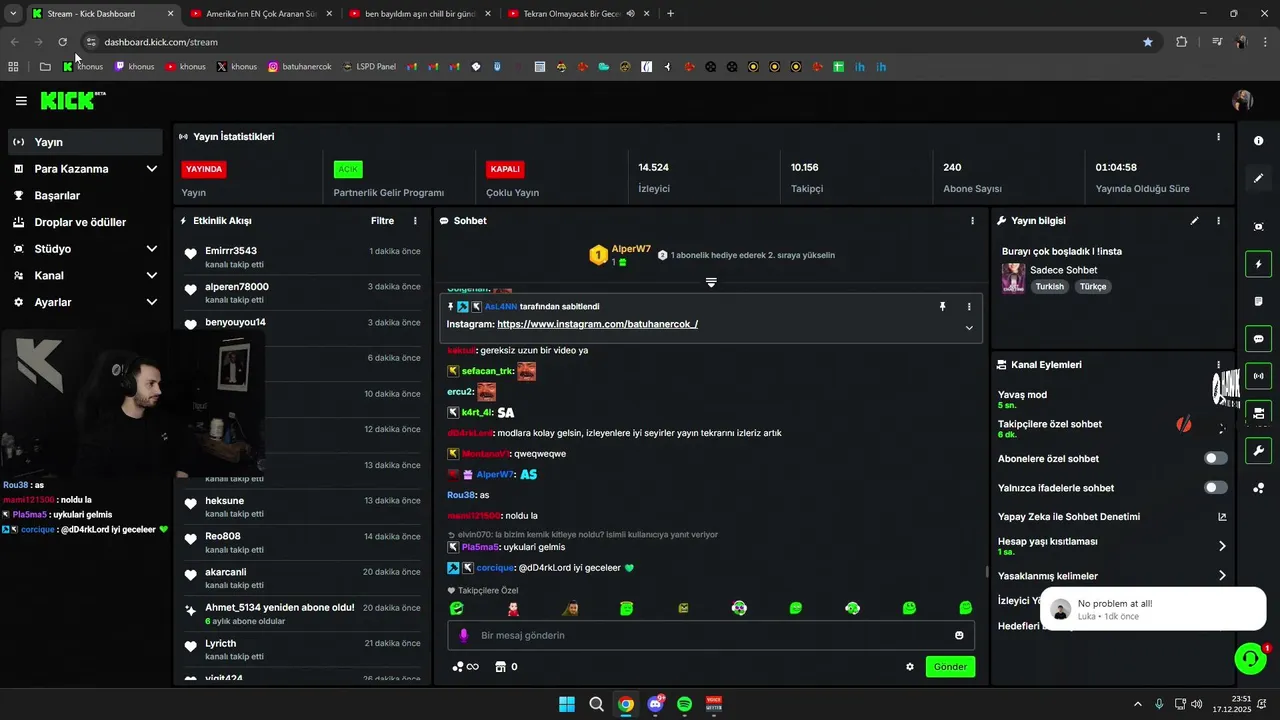This screenshot has height=720, width=1280.
Task: Click the Türkçe tag in Yayın bilgisi
Action: coord(1093,287)
